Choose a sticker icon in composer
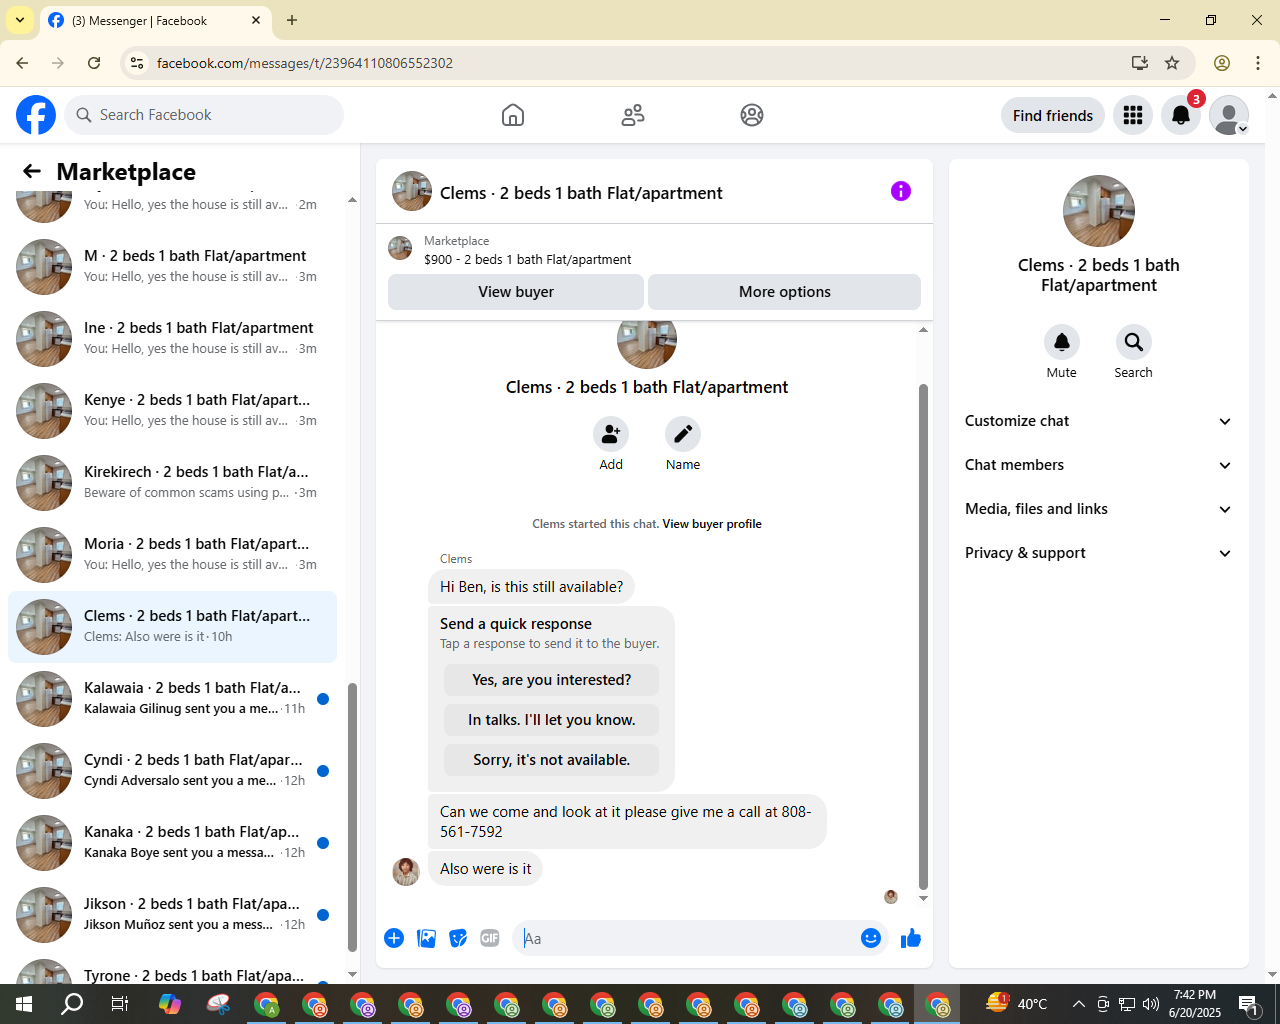Viewport: 1280px width, 1024px height. click(x=458, y=938)
